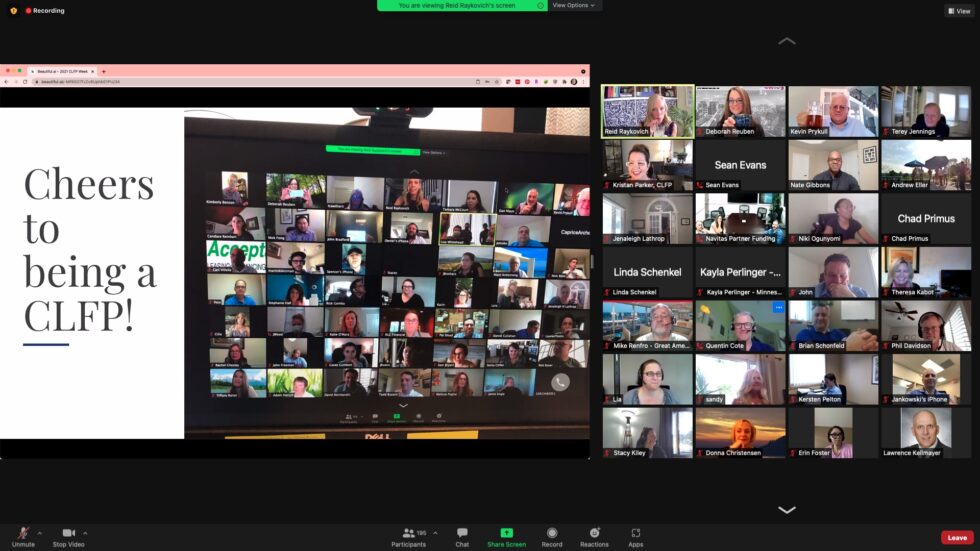This screenshot has height=551, width=980.
Task: Click the encryption shield icon
Action: pos(14,11)
